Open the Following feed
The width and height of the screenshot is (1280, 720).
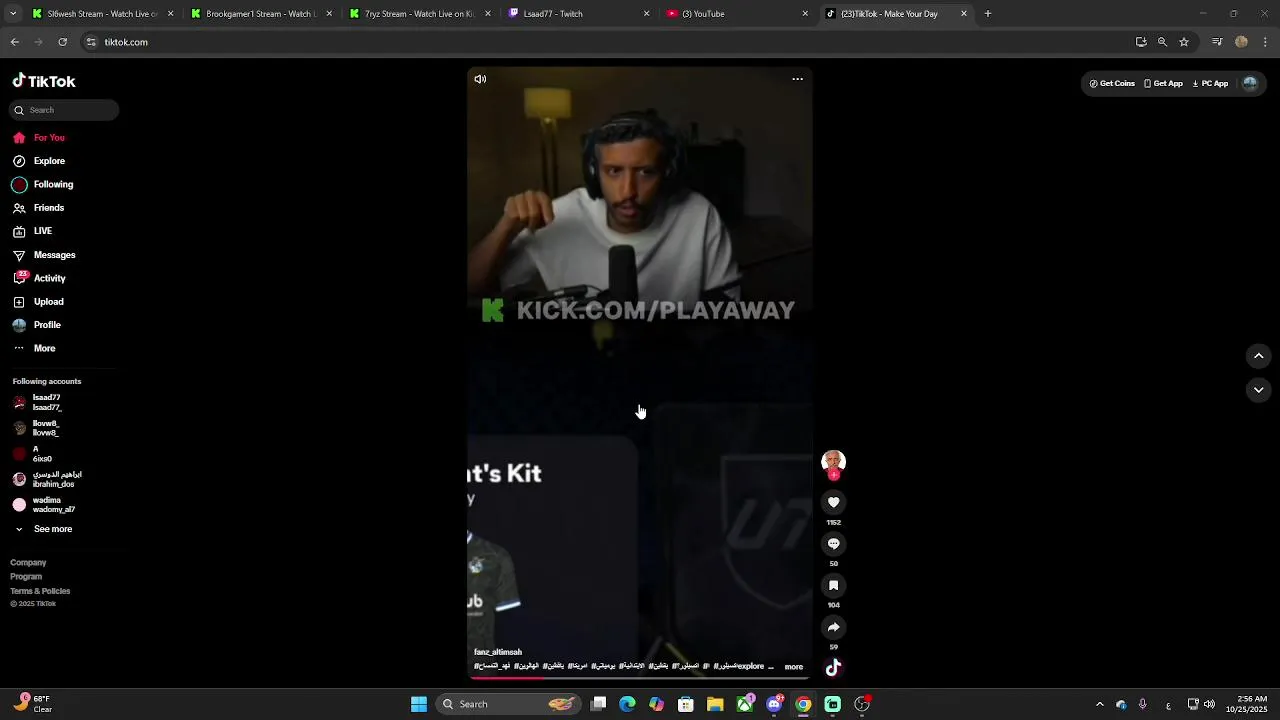tap(43, 184)
